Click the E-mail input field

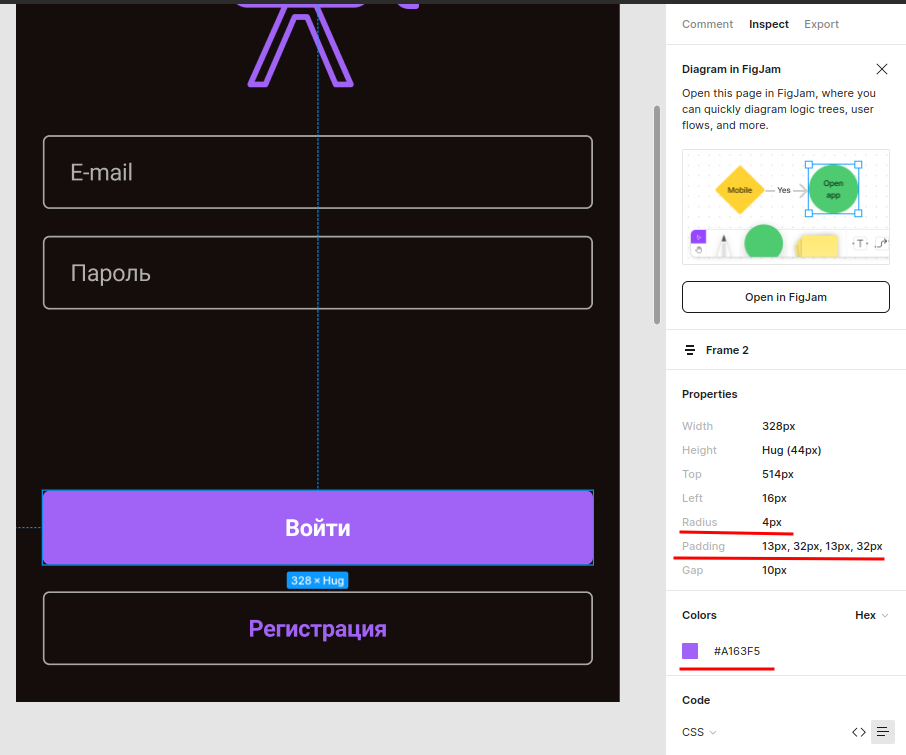(x=318, y=172)
